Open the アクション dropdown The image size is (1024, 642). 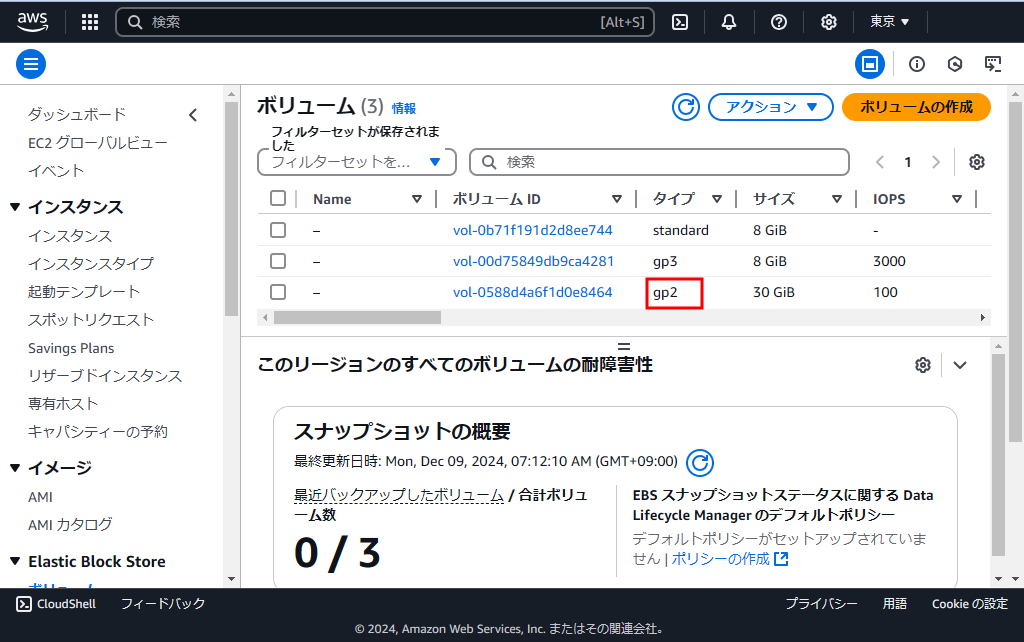click(x=771, y=107)
